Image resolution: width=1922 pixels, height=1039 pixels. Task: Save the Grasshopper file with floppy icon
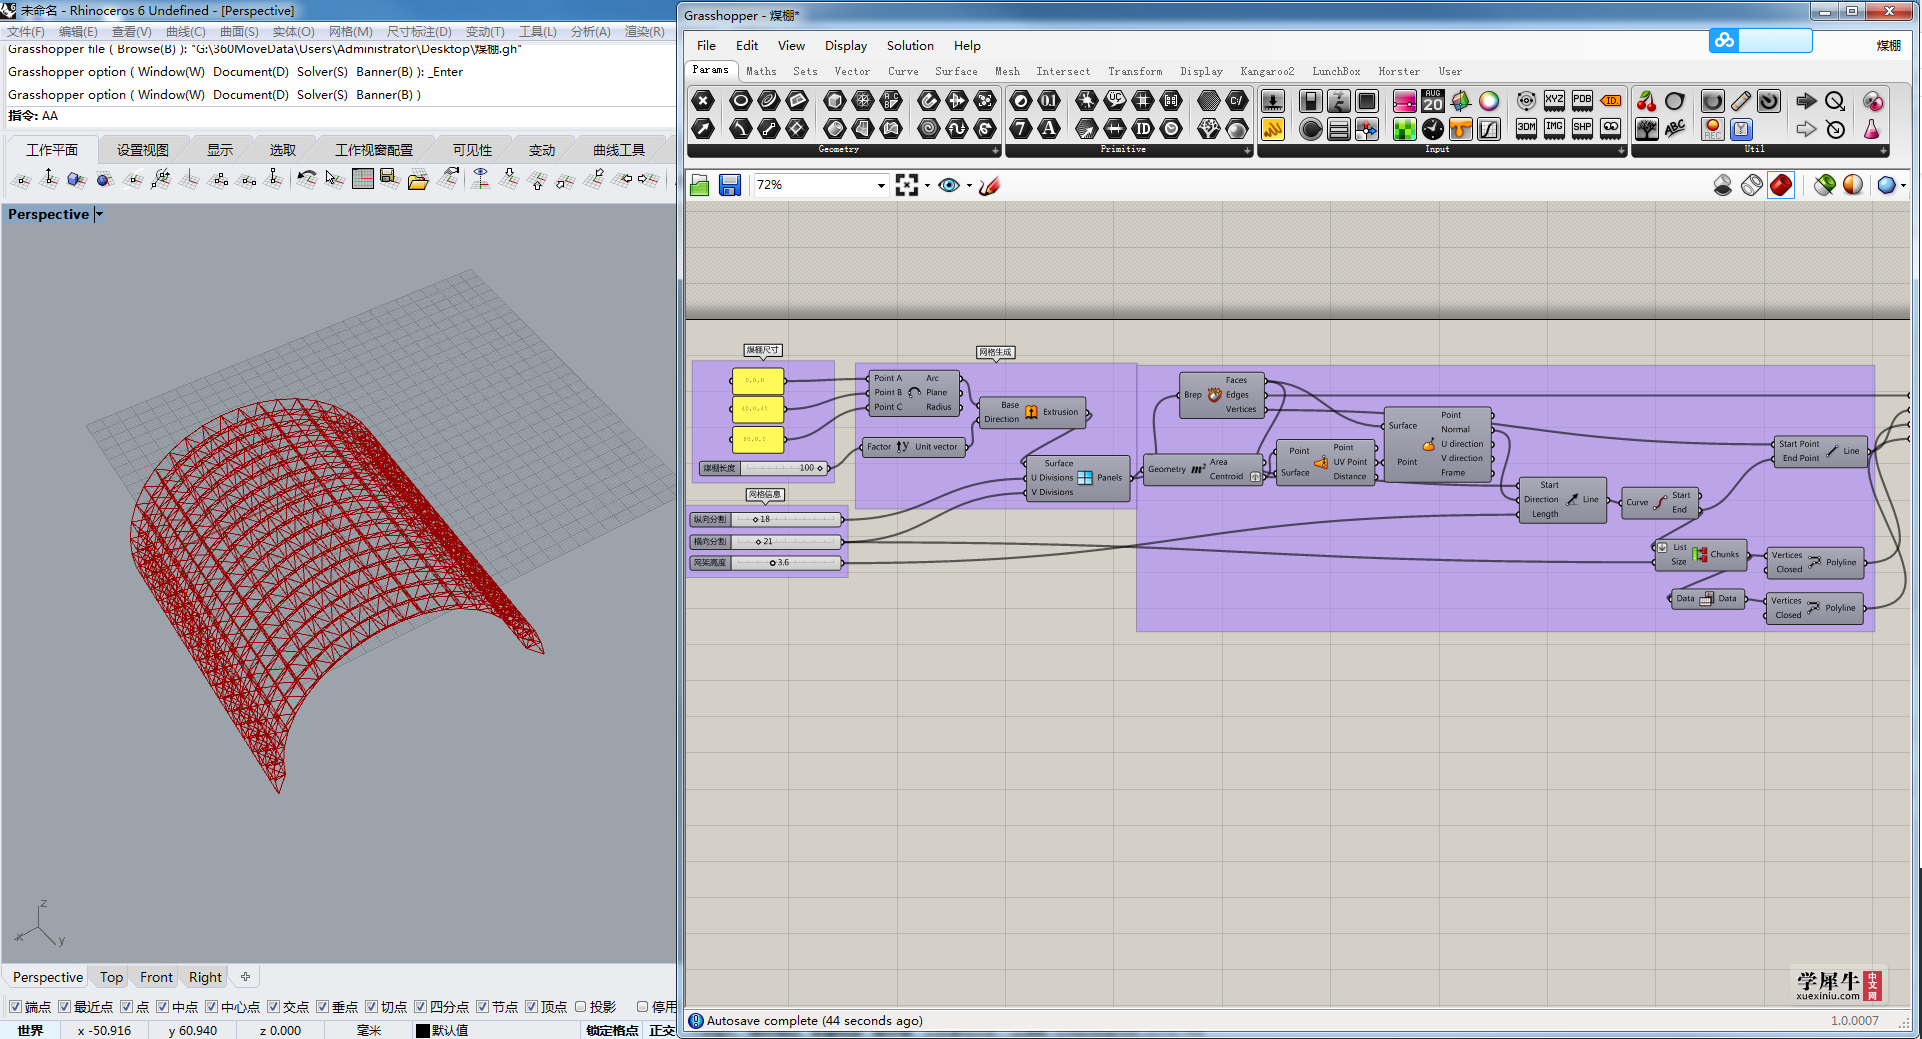click(x=730, y=185)
